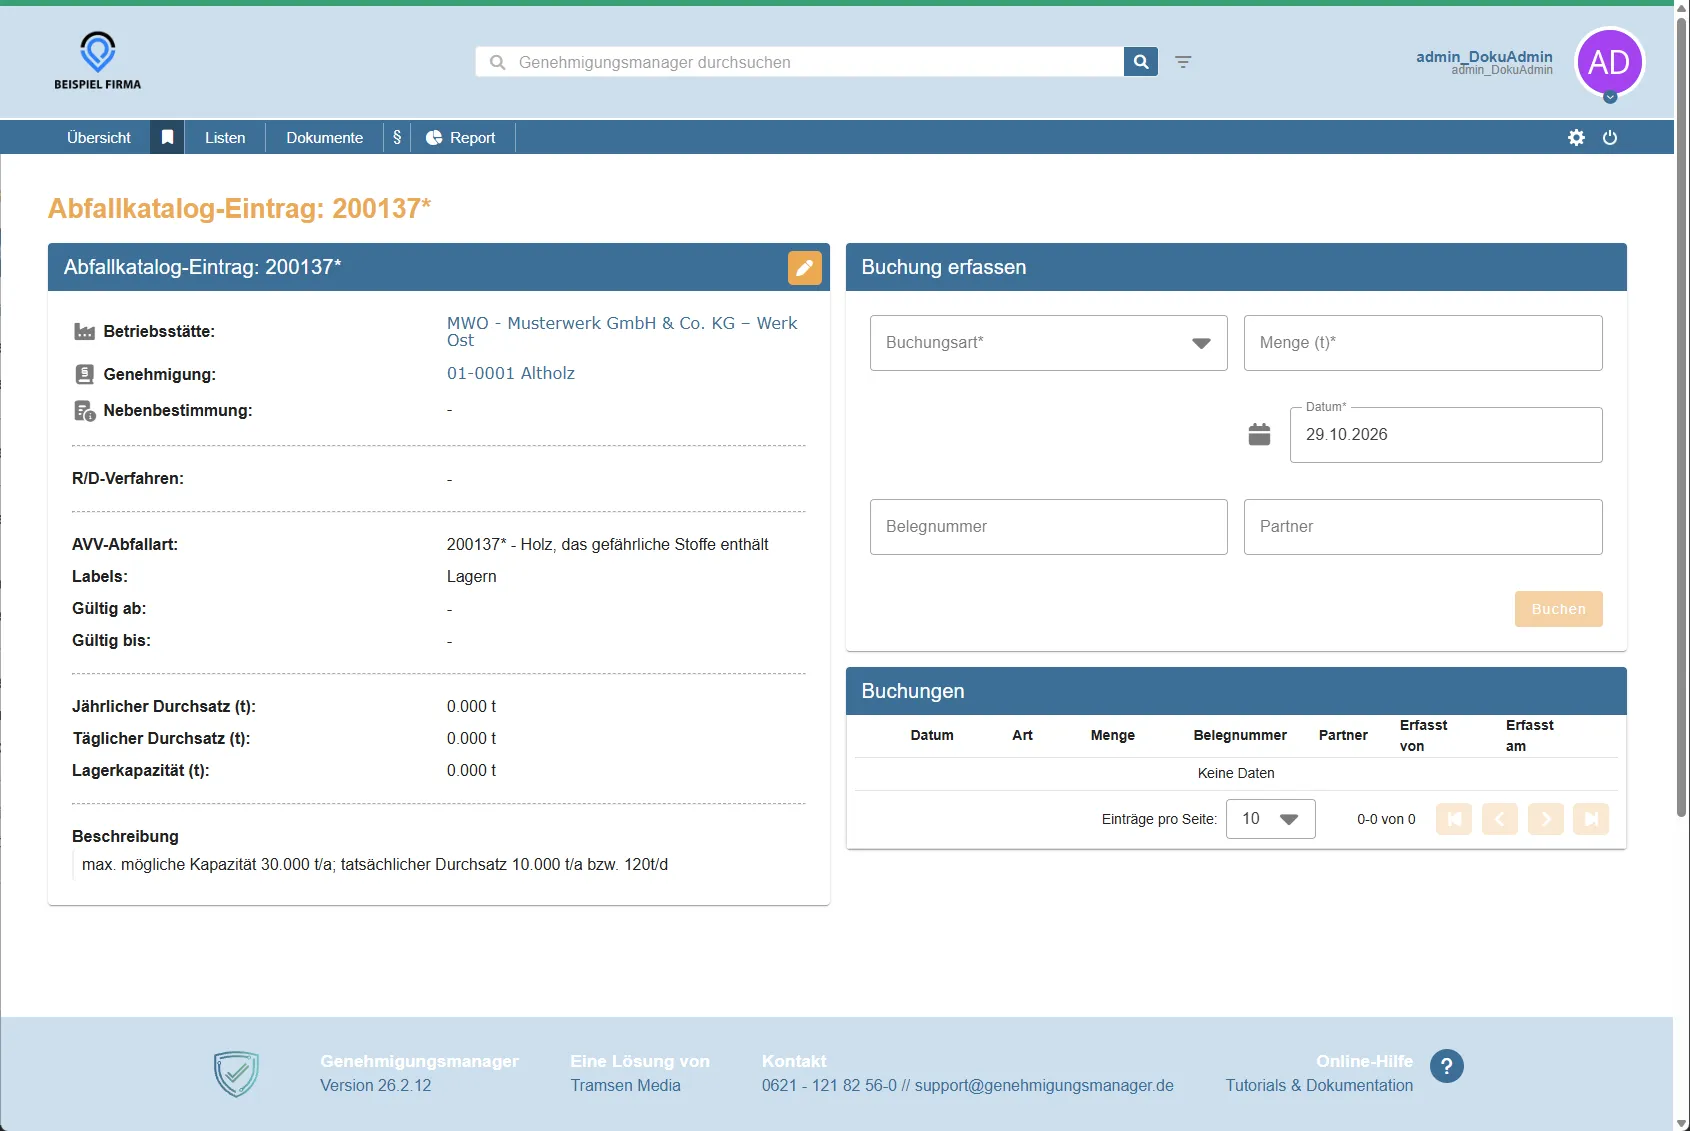1690x1131 pixels.
Task: Click the Art column header
Action: [1022, 735]
